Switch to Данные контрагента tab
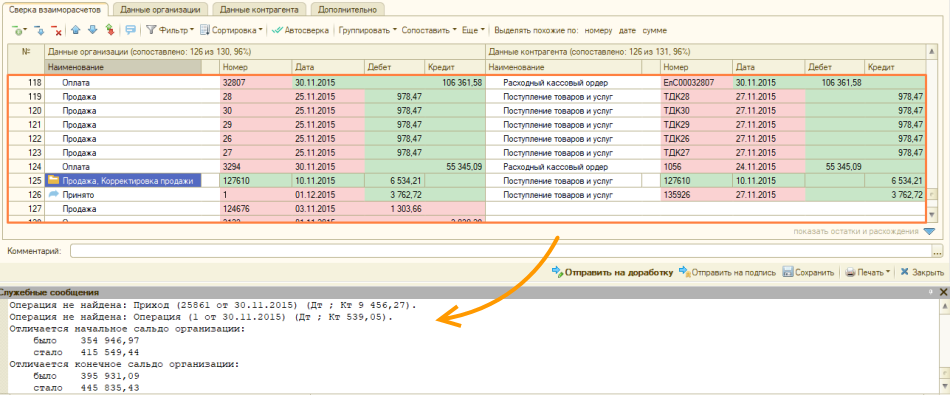 click(259, 10)
